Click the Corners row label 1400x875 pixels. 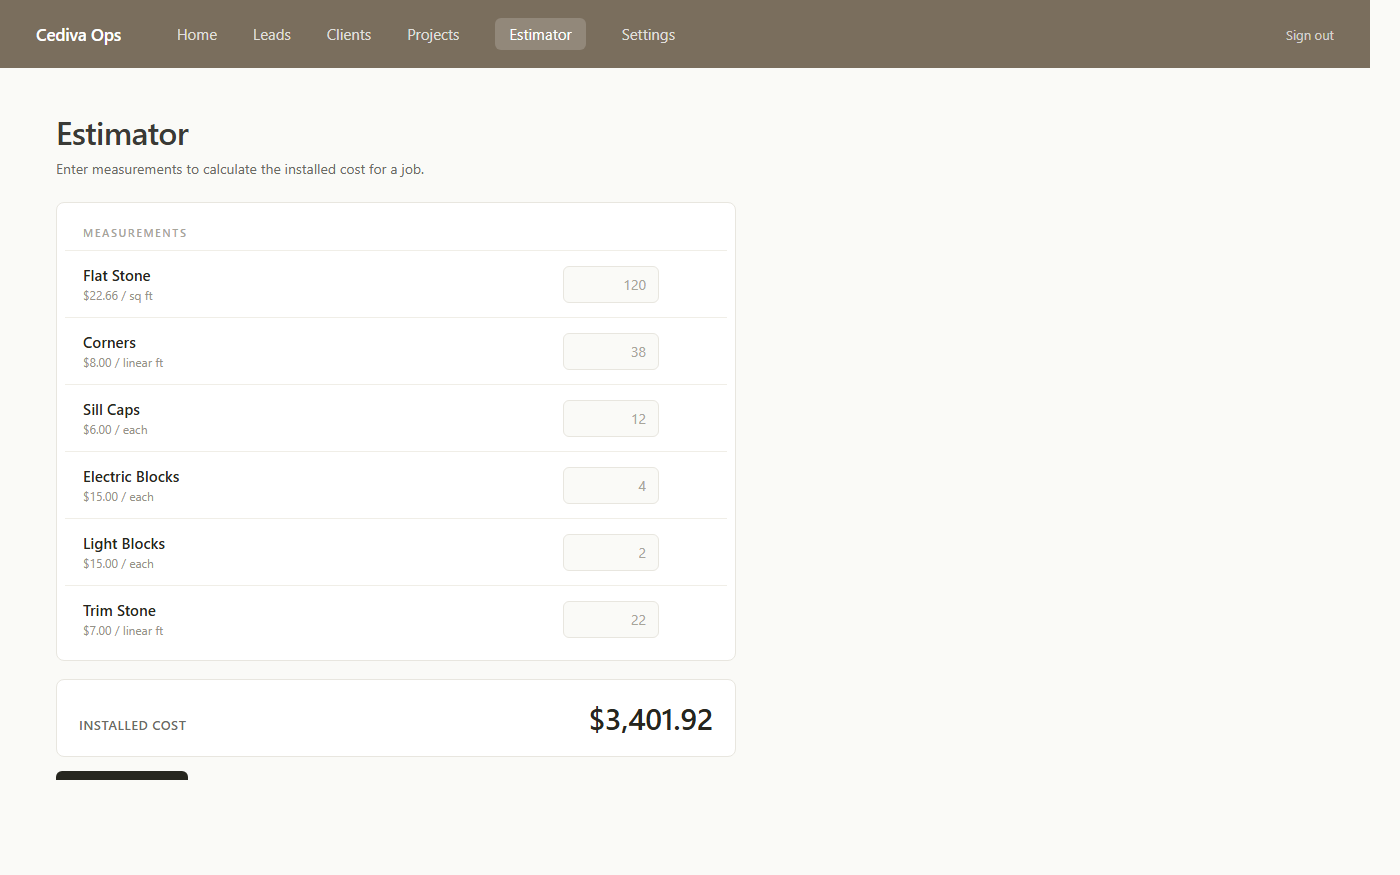109,343
